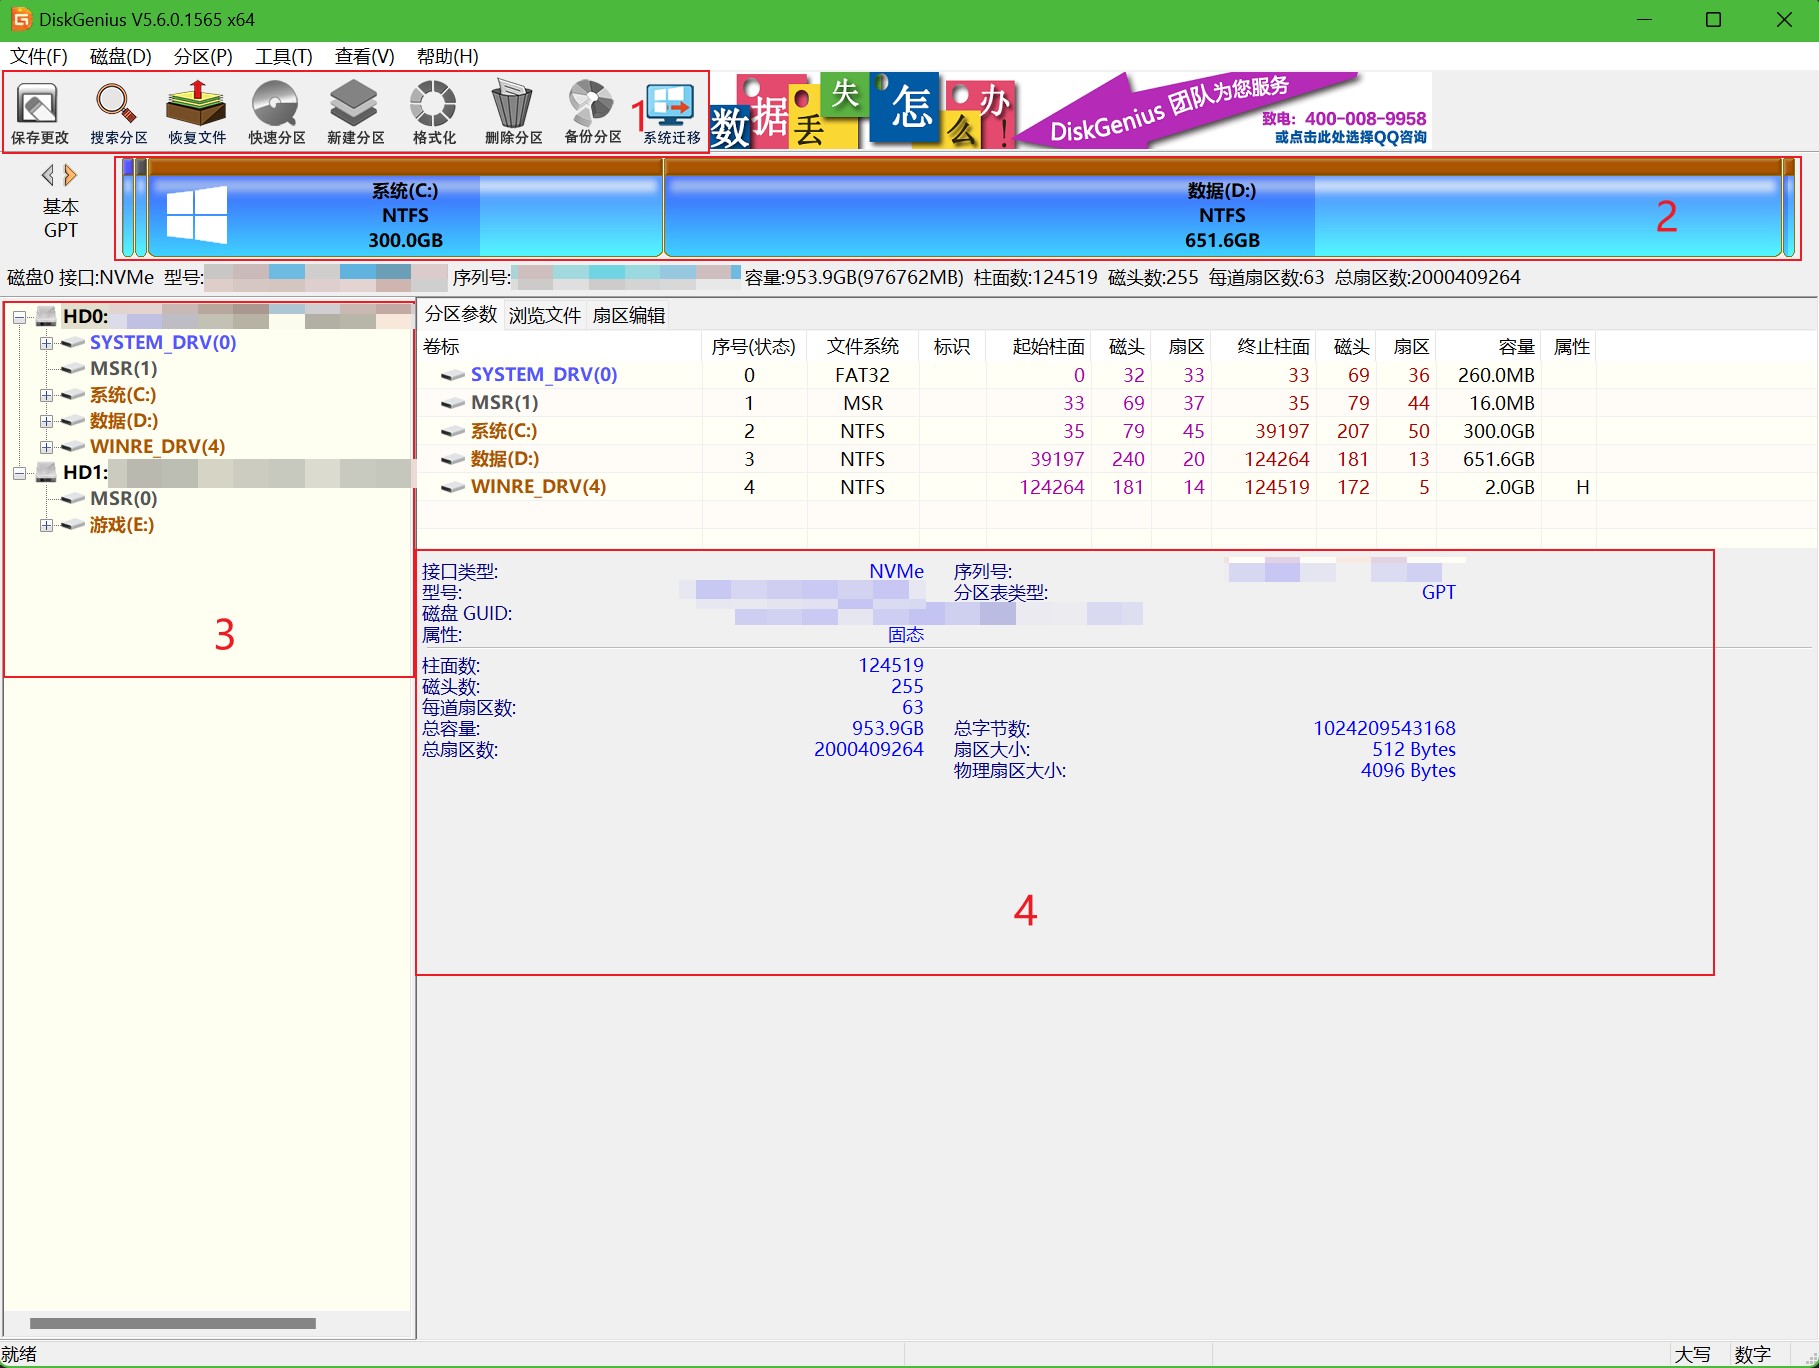This screenshot has height=1368, width=1819.
Task: Collapse the HD0 disk tree node
Action: 19,317
